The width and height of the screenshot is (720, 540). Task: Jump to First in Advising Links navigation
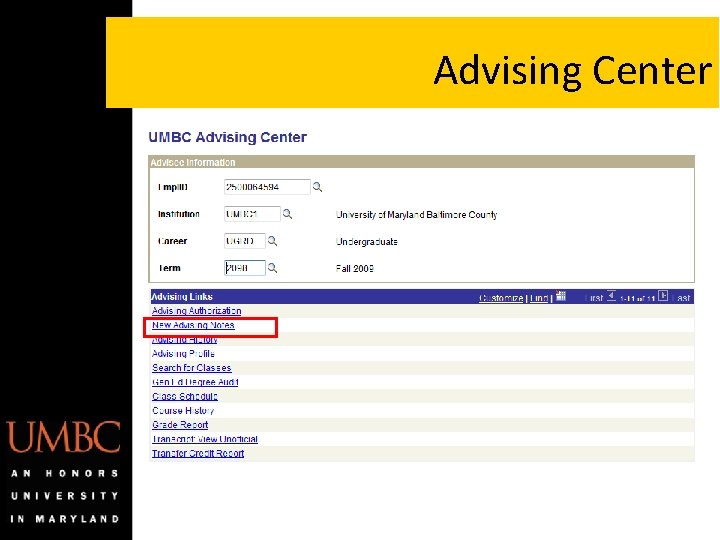click(x=594, y=298)
